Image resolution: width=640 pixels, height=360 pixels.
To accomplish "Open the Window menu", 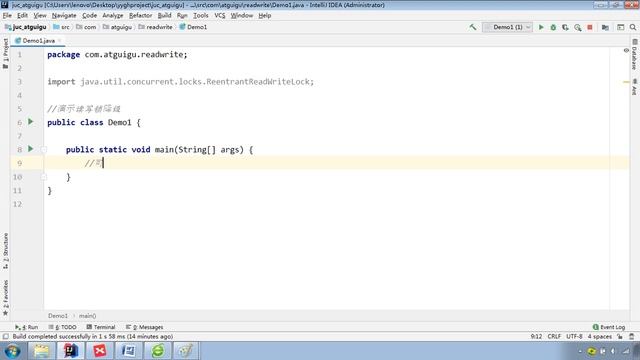I will coord(242,16).
